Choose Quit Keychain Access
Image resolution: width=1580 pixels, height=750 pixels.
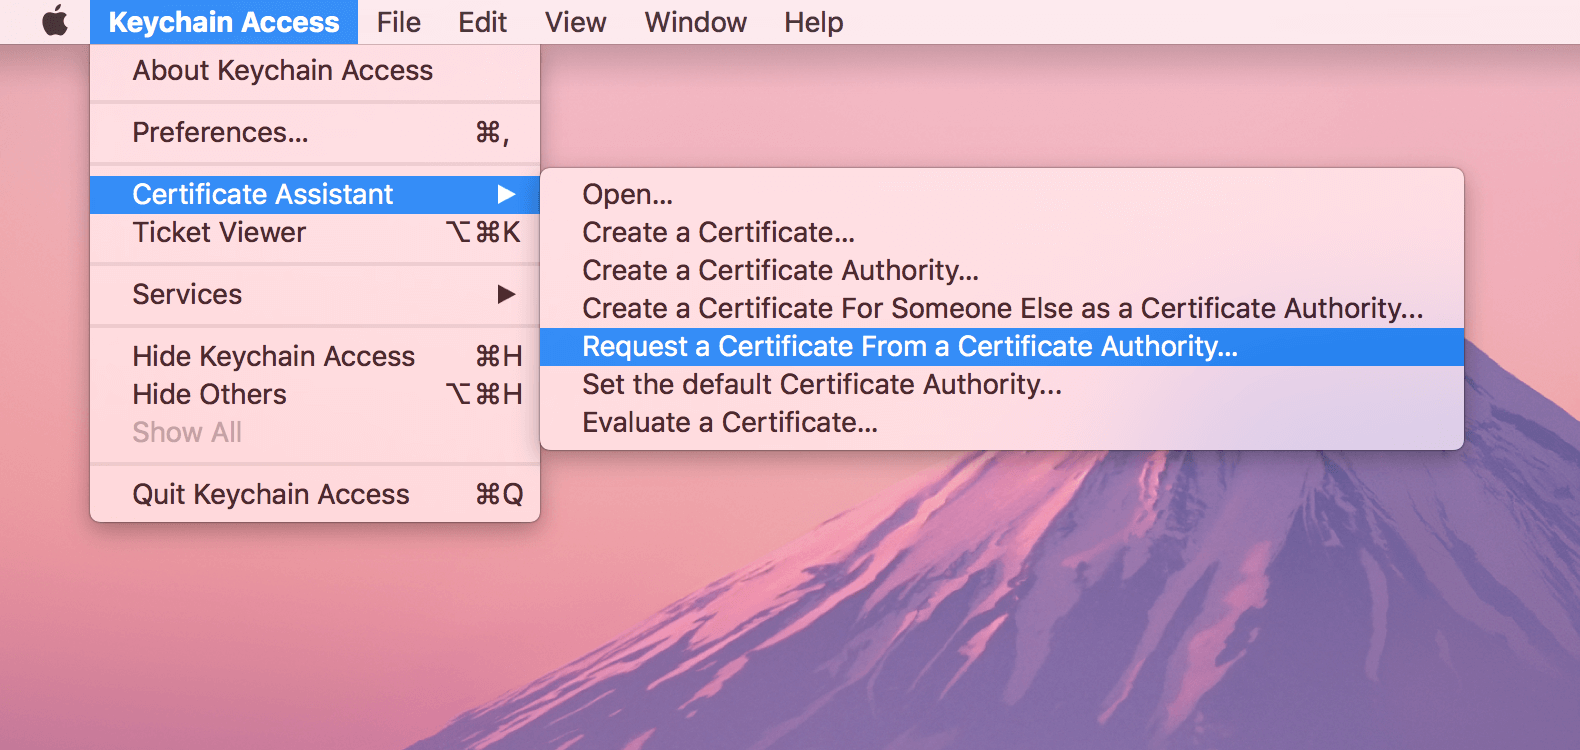pos(315,495)
